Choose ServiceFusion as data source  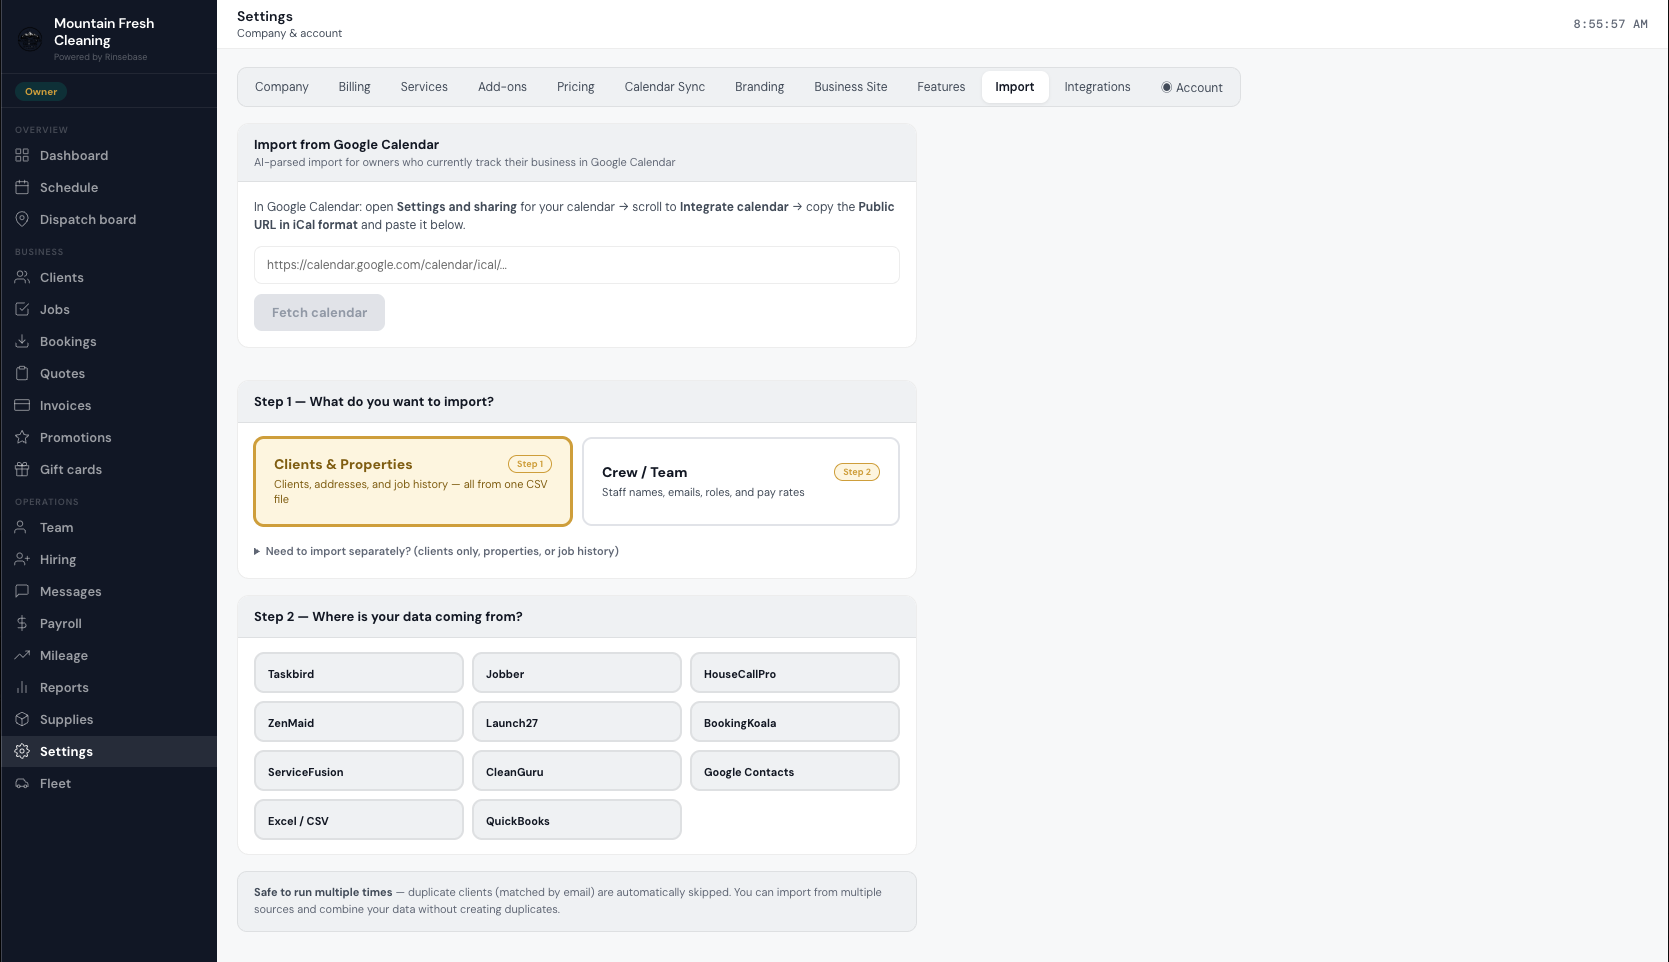click(359, 771)
